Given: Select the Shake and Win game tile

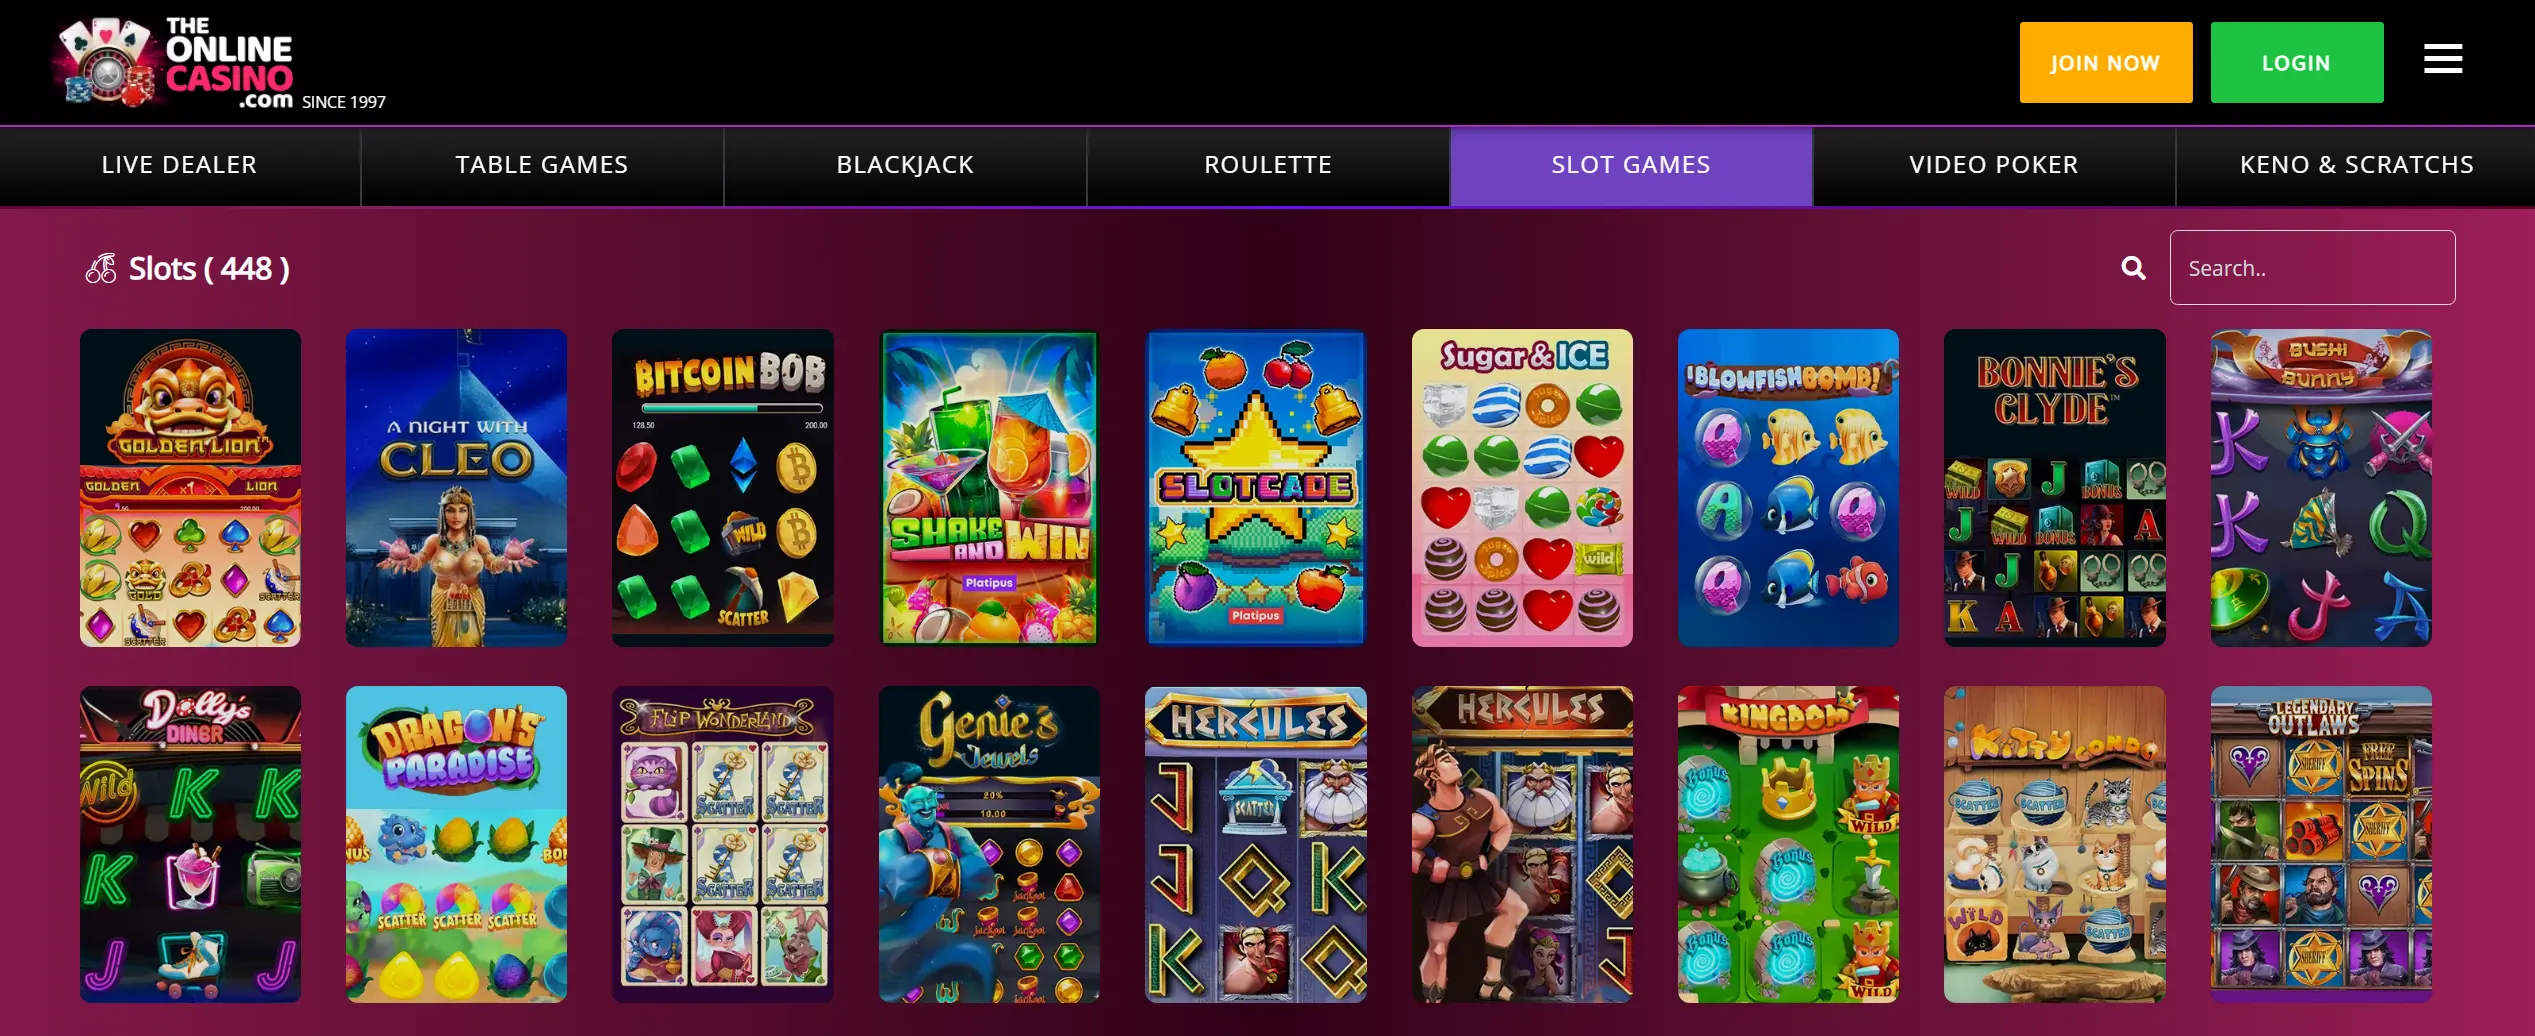Looking at the screenshot, I should point(989,488).
